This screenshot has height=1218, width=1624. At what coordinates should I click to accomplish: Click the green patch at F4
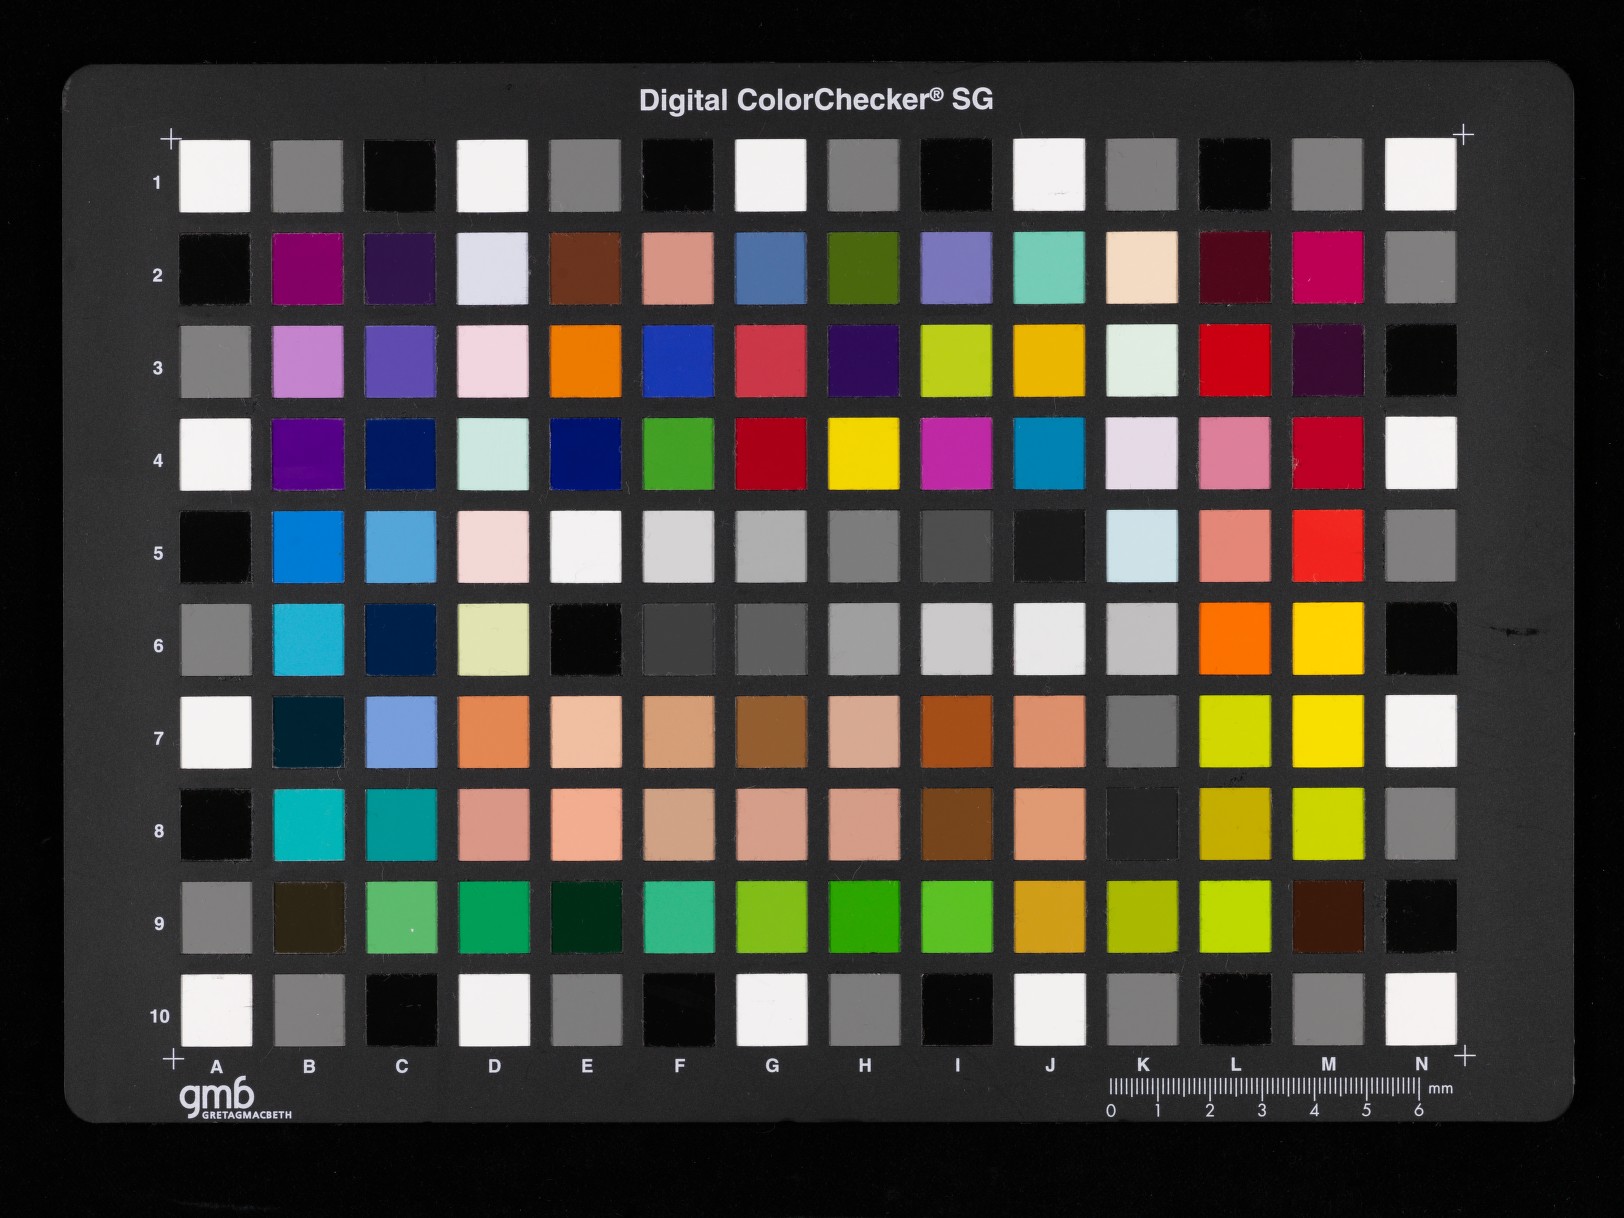click(x=678, y=454)
